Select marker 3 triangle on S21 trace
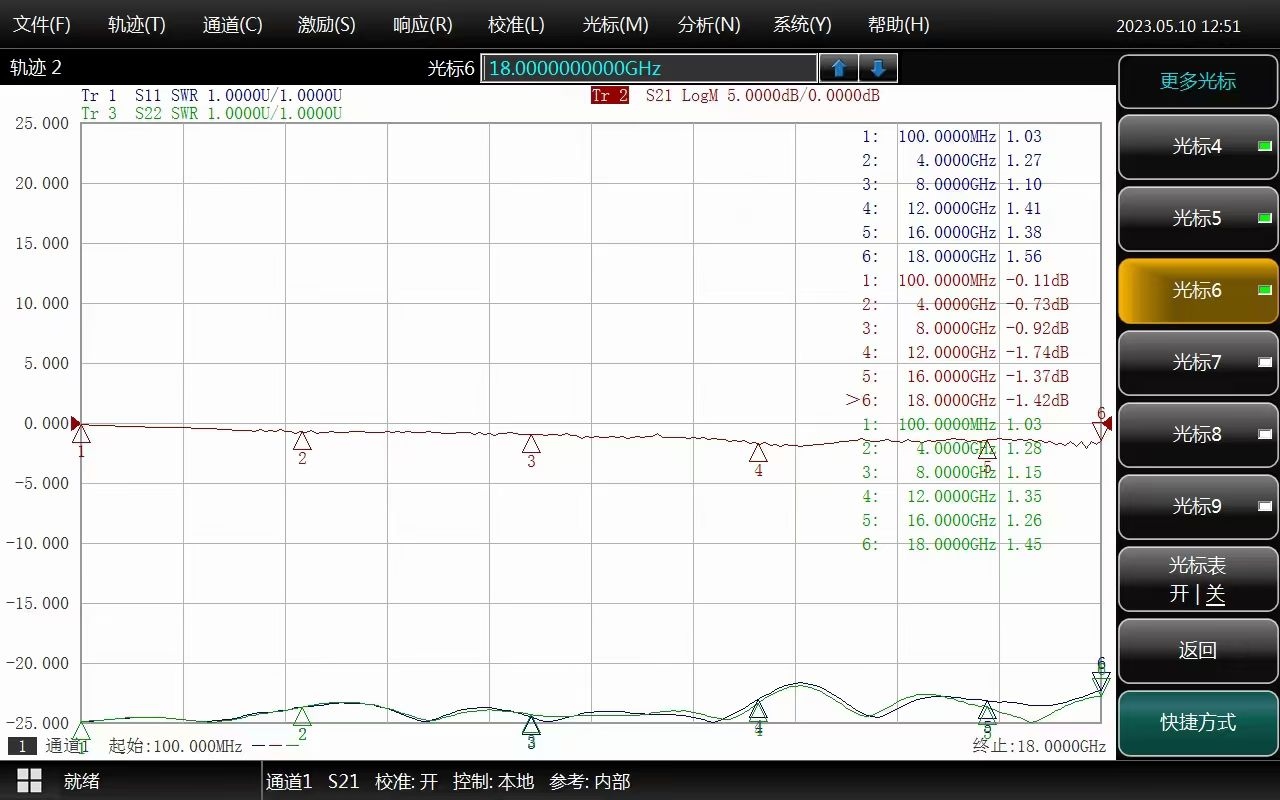Image resolution: width=1280 pixels, height=800 pixels. click(x=531, y=445)
